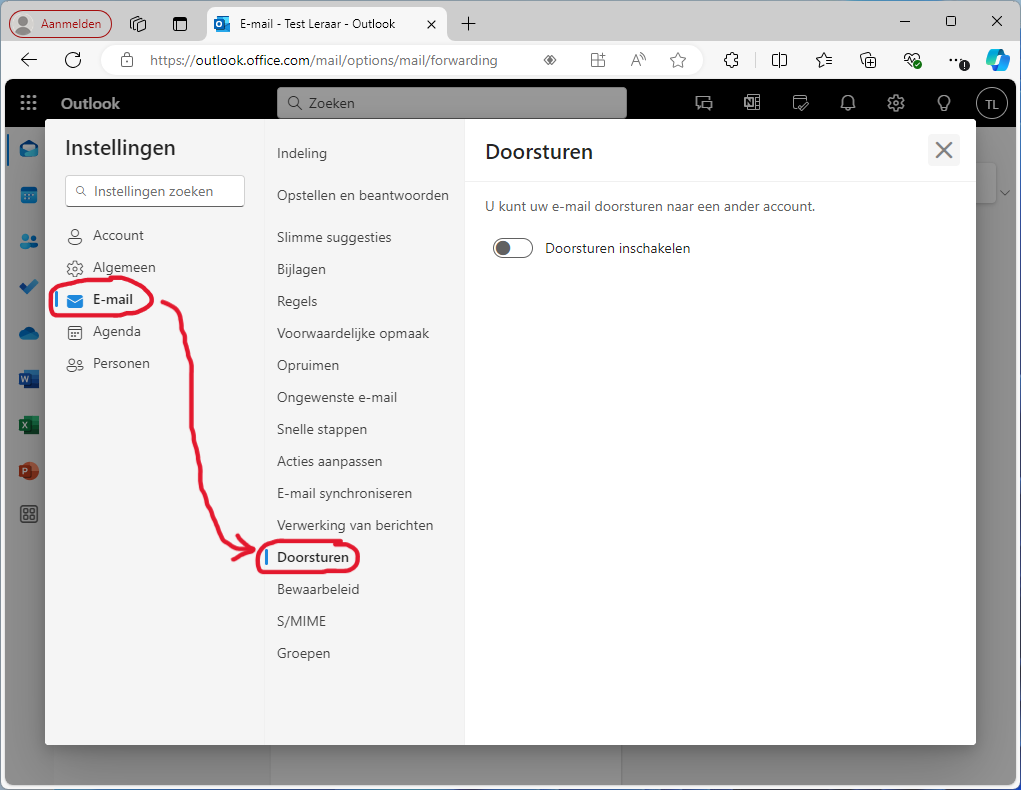The width and height of the screenshot is (1021, 790).
Task: Select the Agenda settings category
Action: click(x=116, y=331)
